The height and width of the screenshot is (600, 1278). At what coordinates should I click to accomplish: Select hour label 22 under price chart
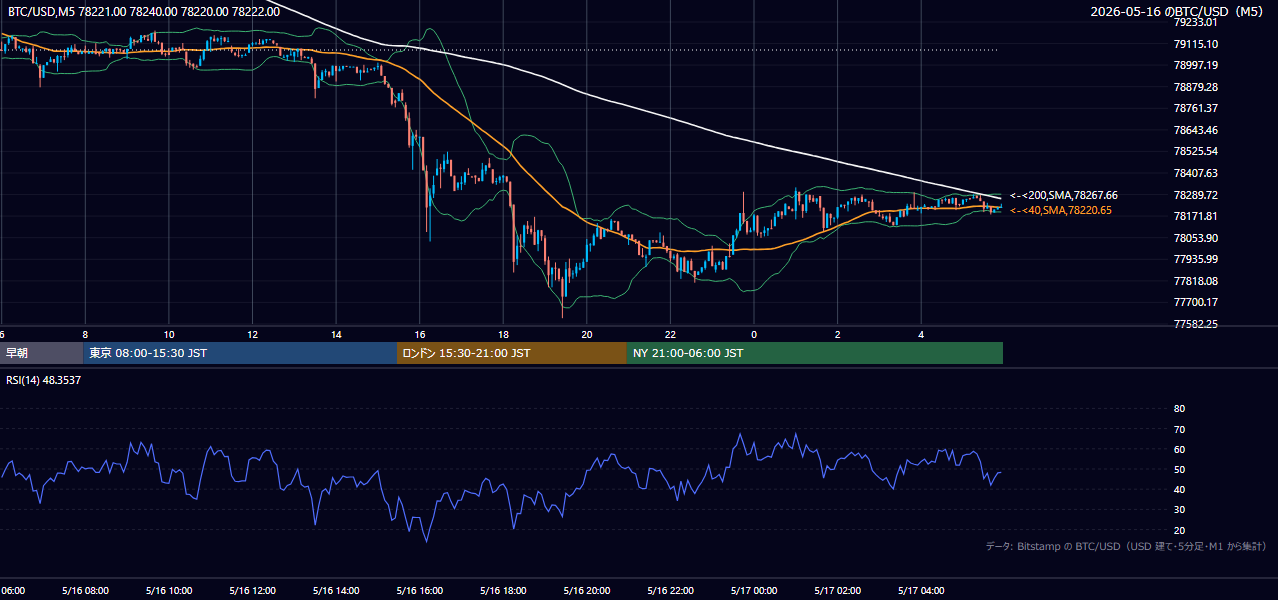pos(670,334)
